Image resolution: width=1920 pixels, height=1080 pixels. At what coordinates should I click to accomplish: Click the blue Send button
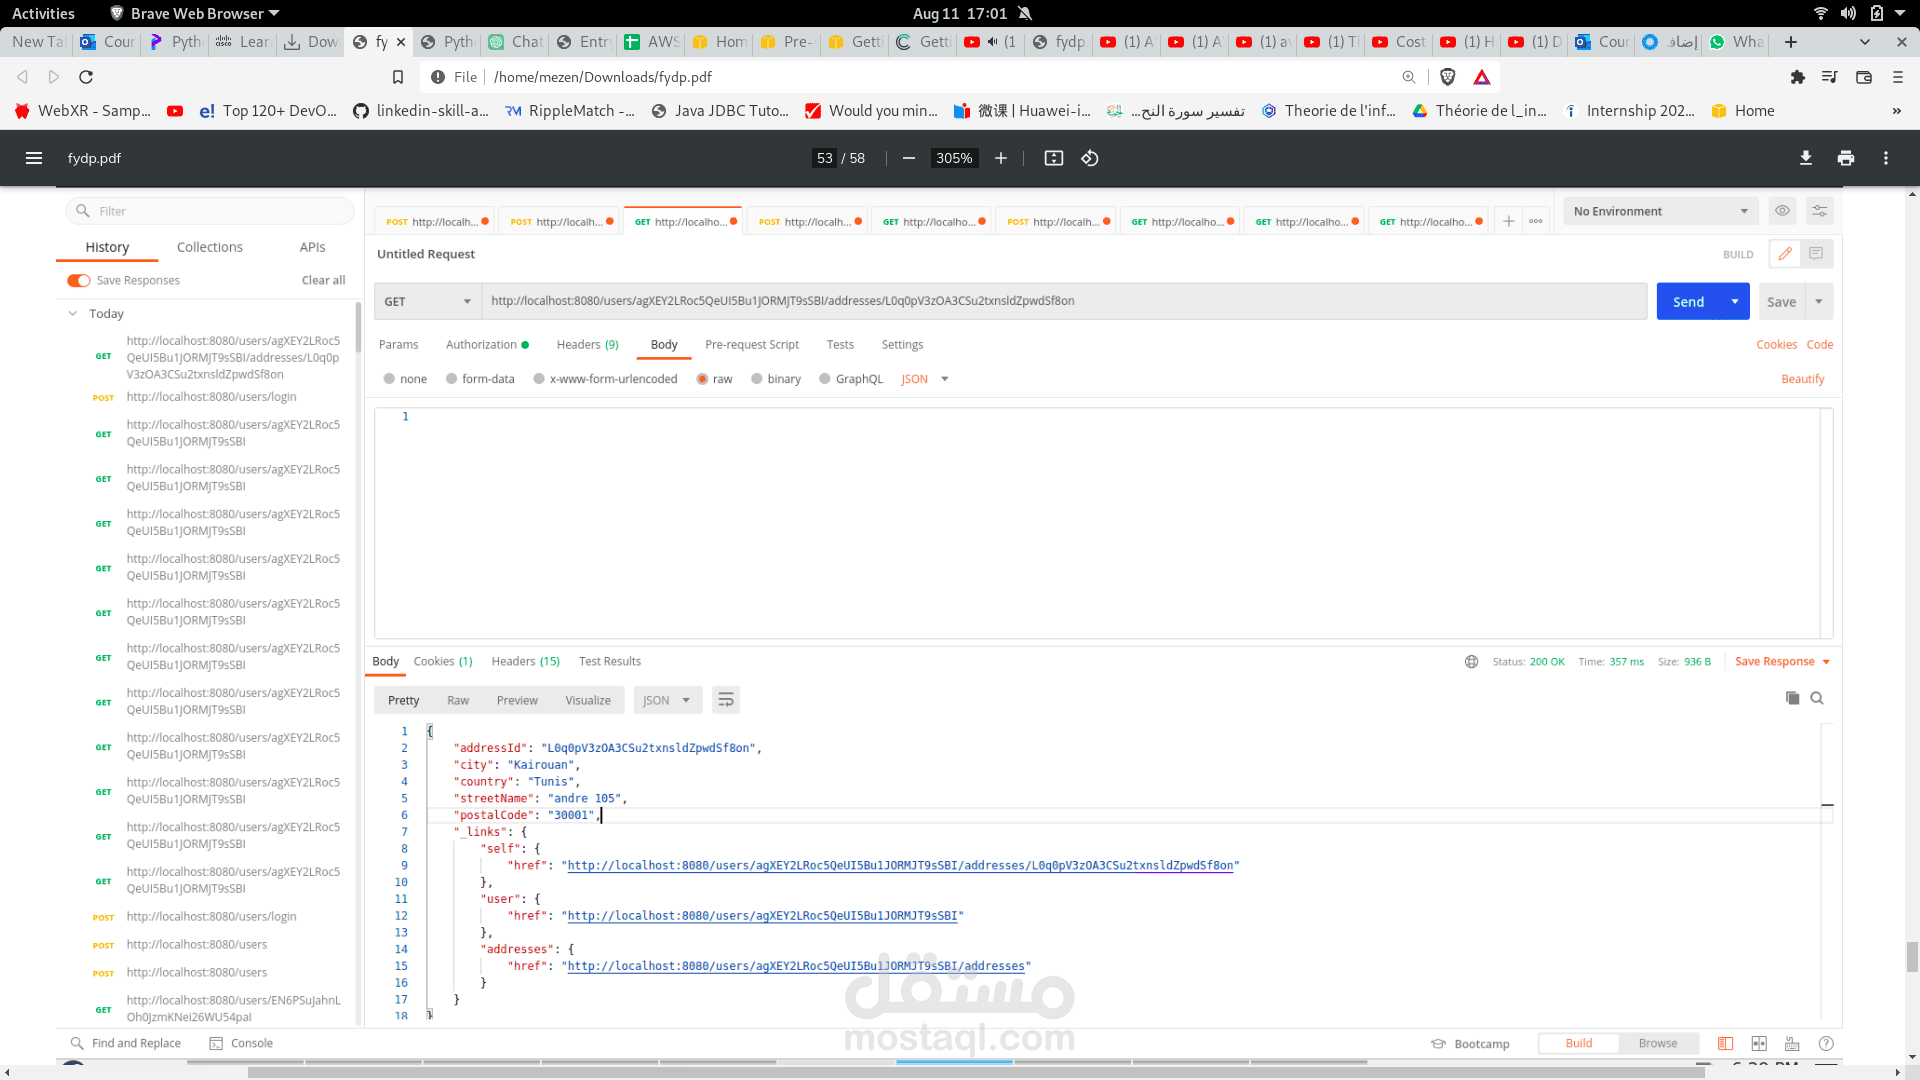pyautogui.click(x=1688, y=302)
